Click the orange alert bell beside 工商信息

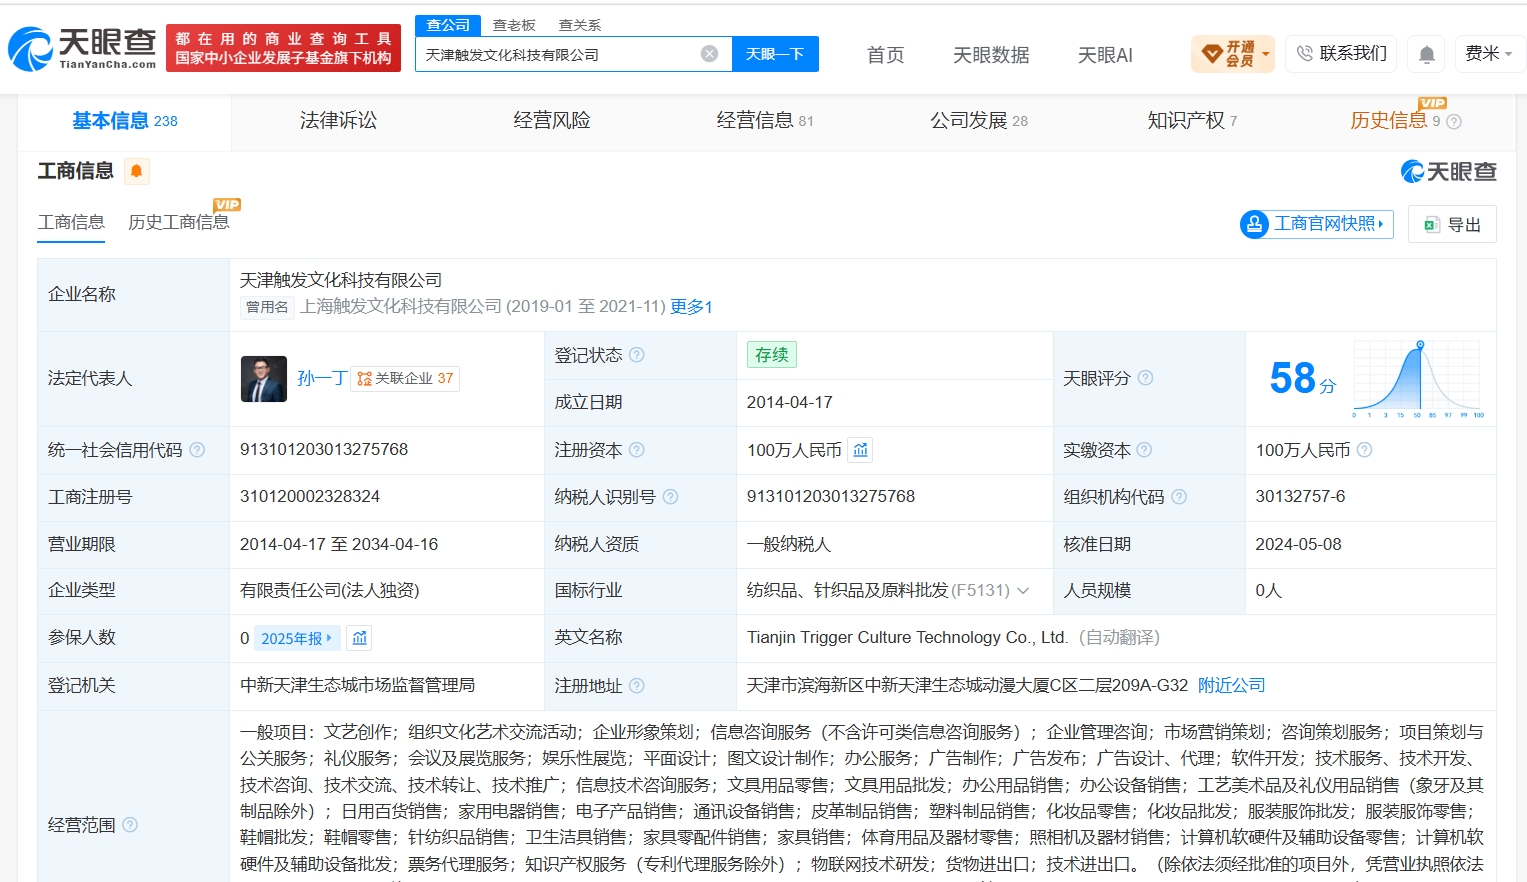coord(136,171)
